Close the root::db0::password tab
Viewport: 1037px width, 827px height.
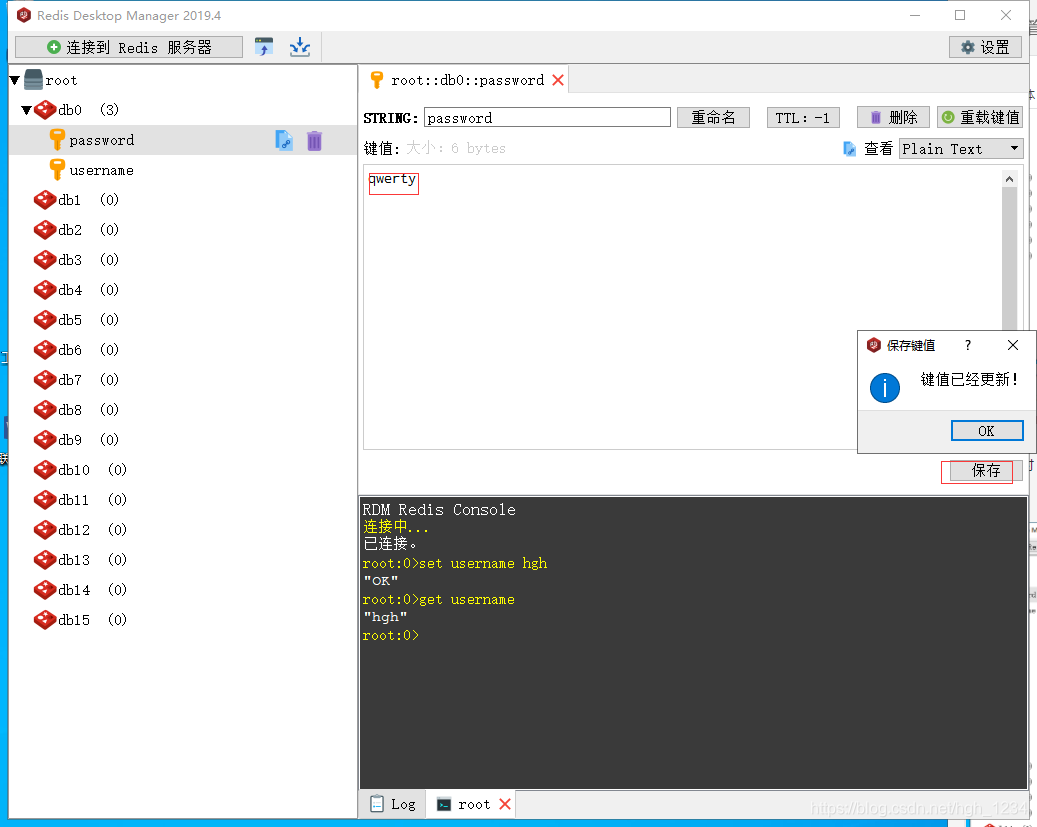558,80
